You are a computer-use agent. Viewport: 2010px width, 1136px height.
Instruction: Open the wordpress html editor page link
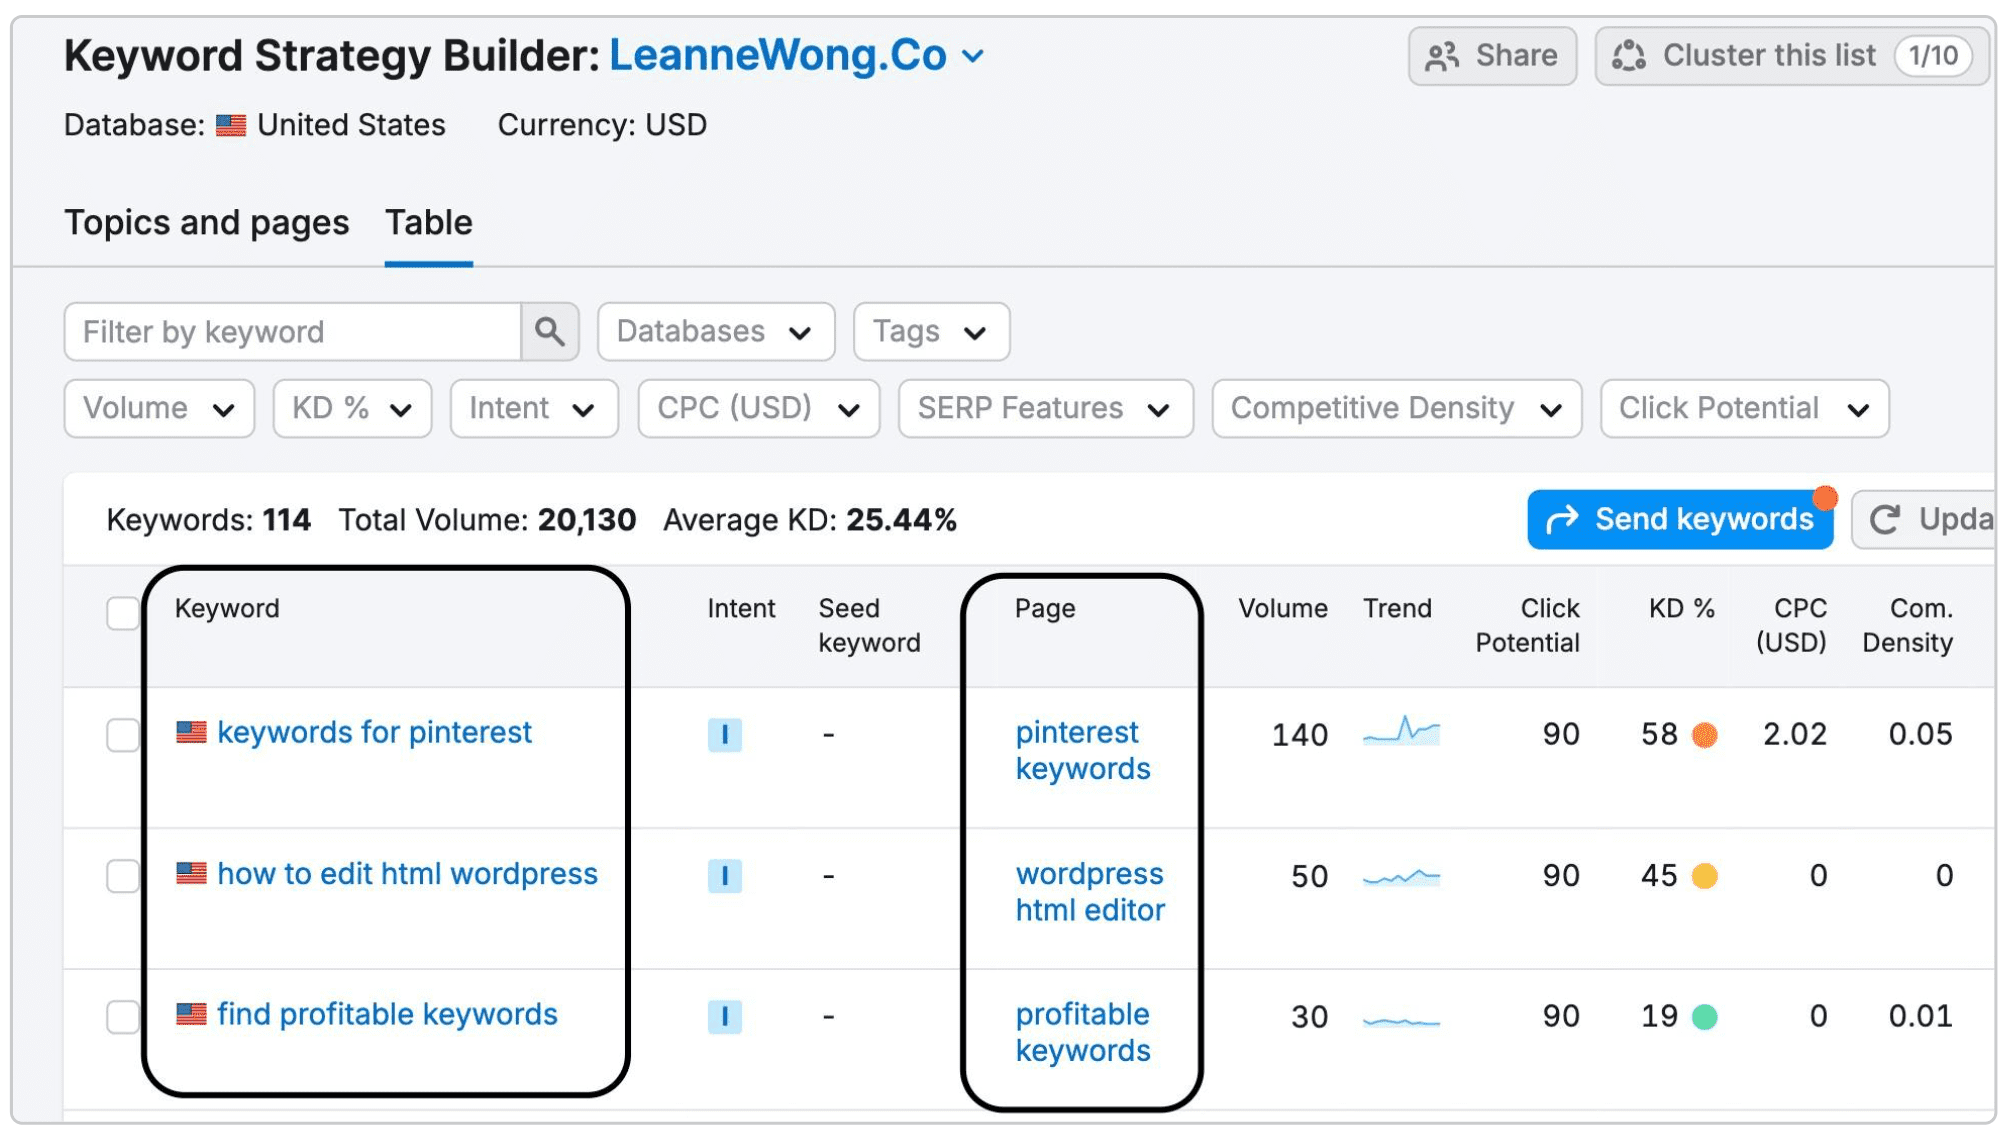click(1089, 892)
